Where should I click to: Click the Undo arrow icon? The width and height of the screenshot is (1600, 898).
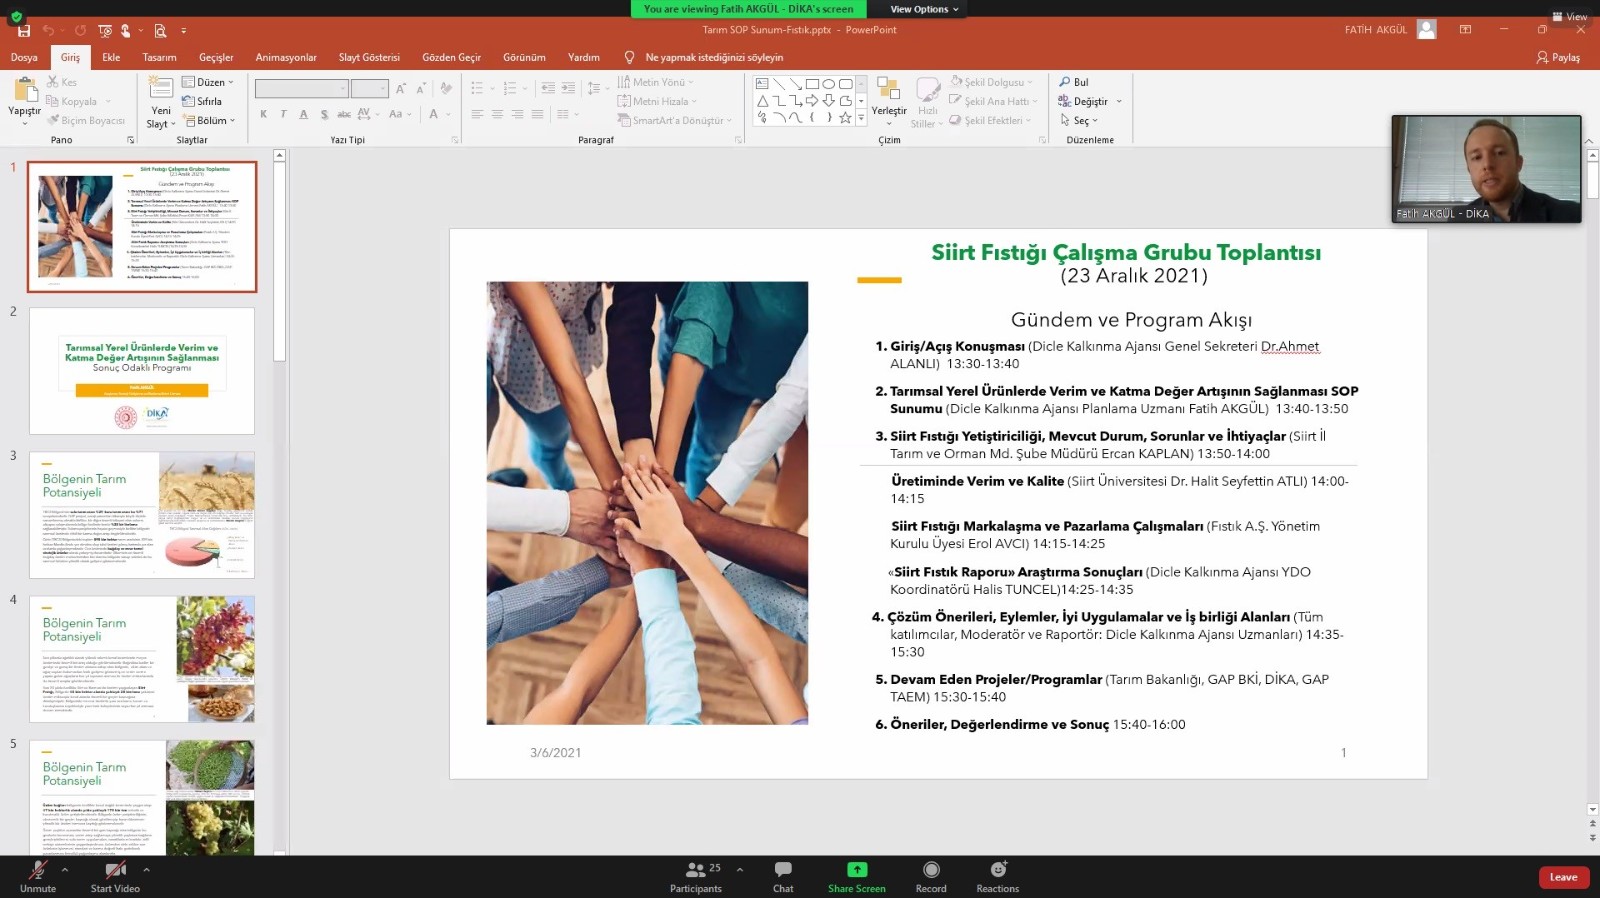tap(48, 31)
